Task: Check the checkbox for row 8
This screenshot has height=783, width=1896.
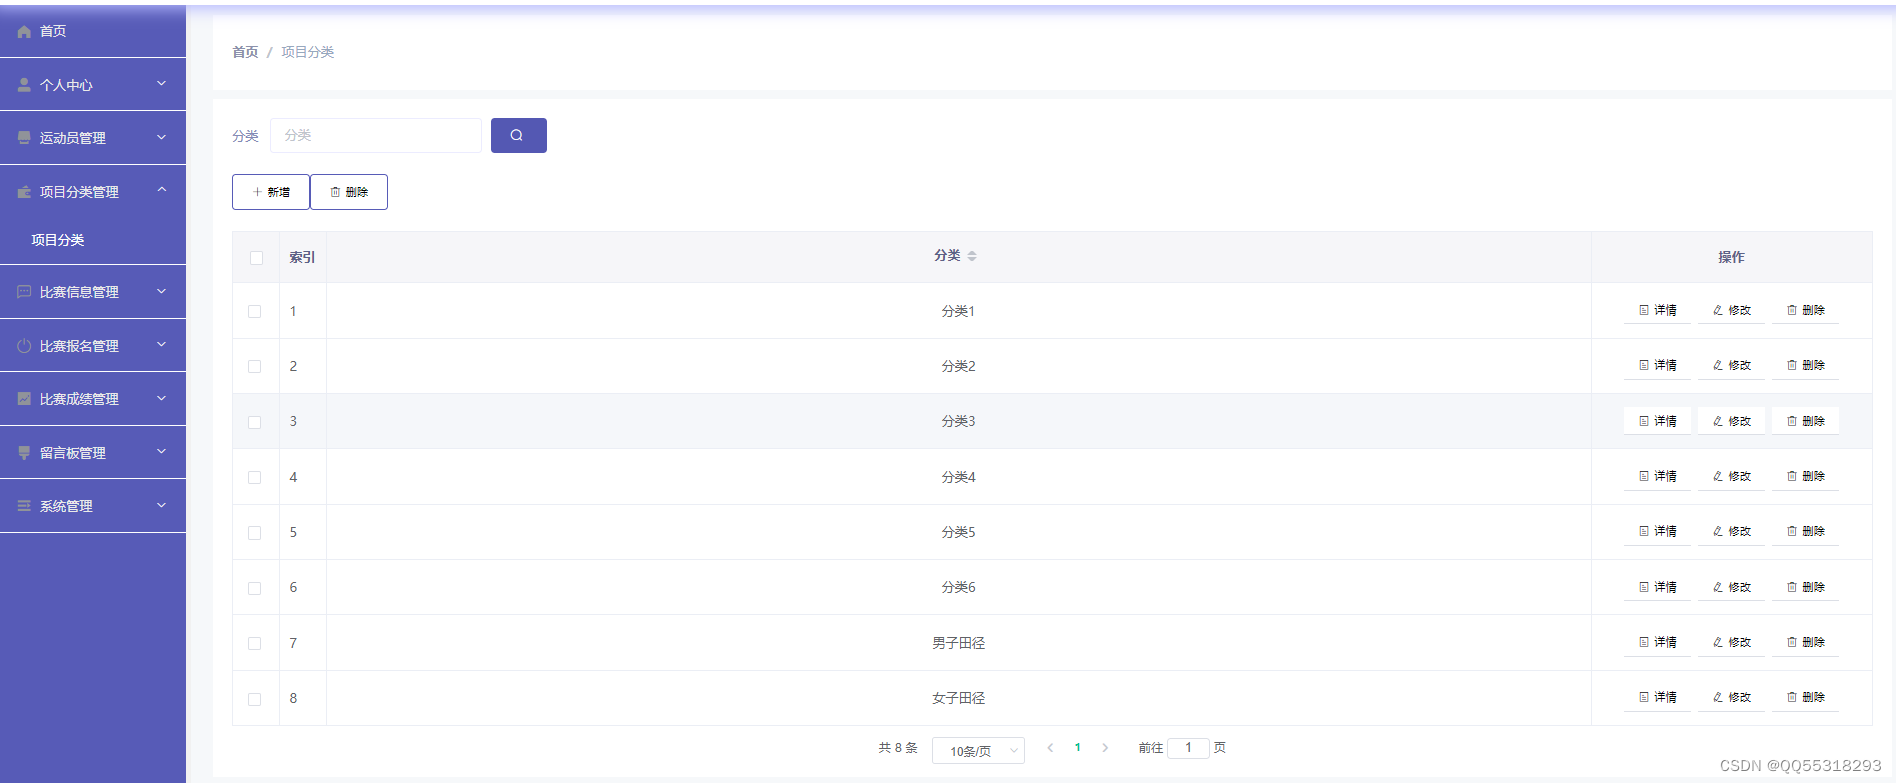Action: [255, 699]
